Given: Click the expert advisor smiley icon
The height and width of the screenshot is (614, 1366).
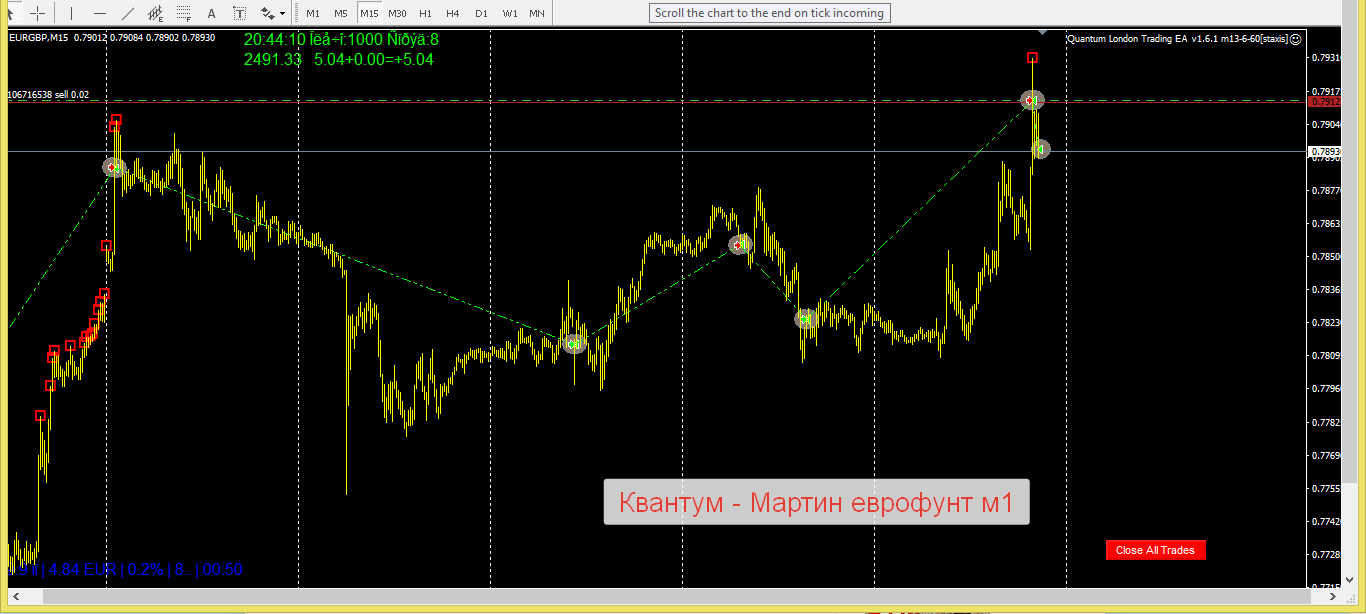Looking at the screenshot, I should [1296, 38].
